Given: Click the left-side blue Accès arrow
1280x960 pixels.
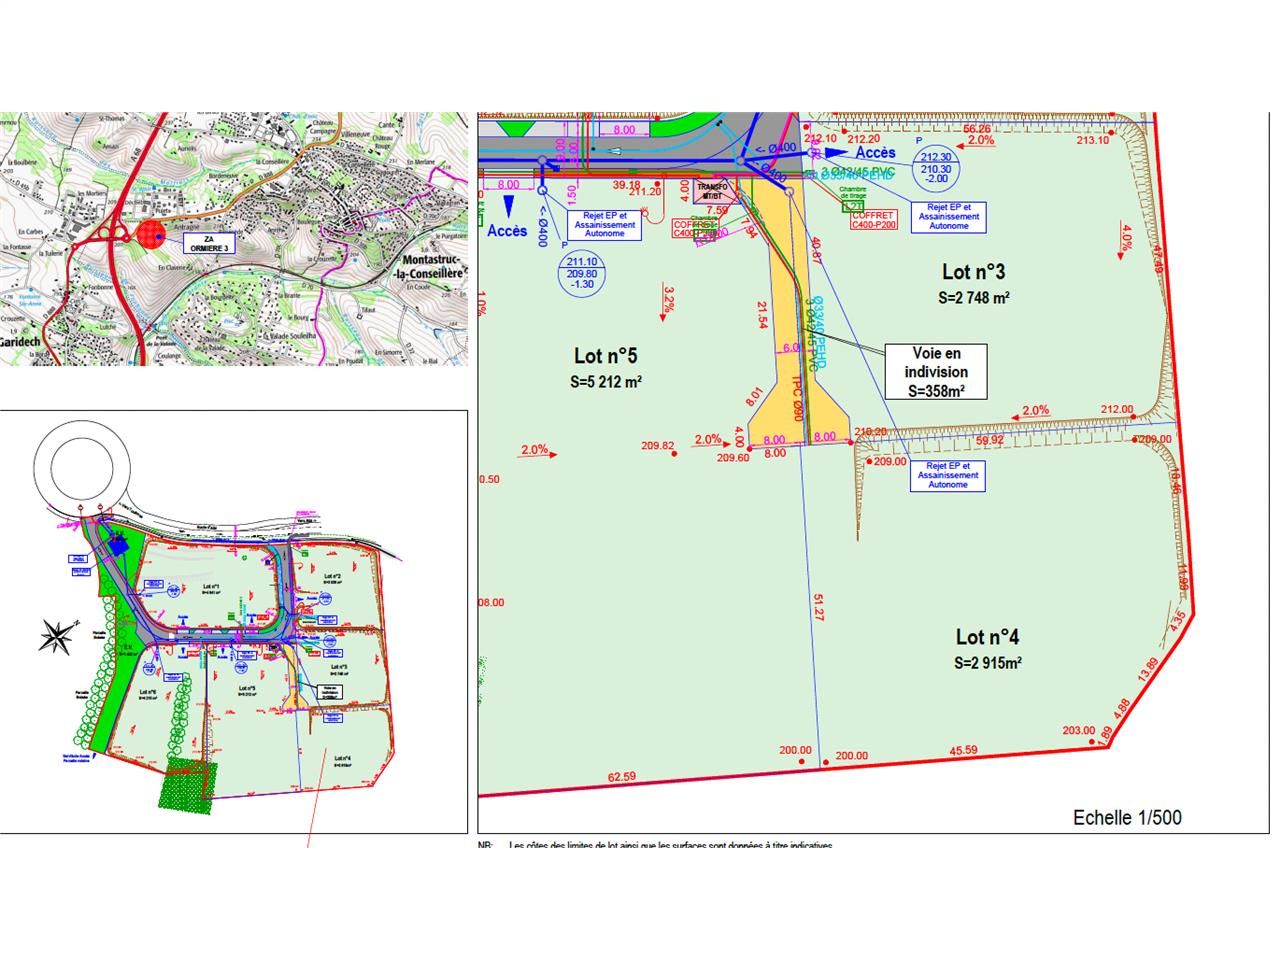Looking at the screenshot, I should coord(510,205).
